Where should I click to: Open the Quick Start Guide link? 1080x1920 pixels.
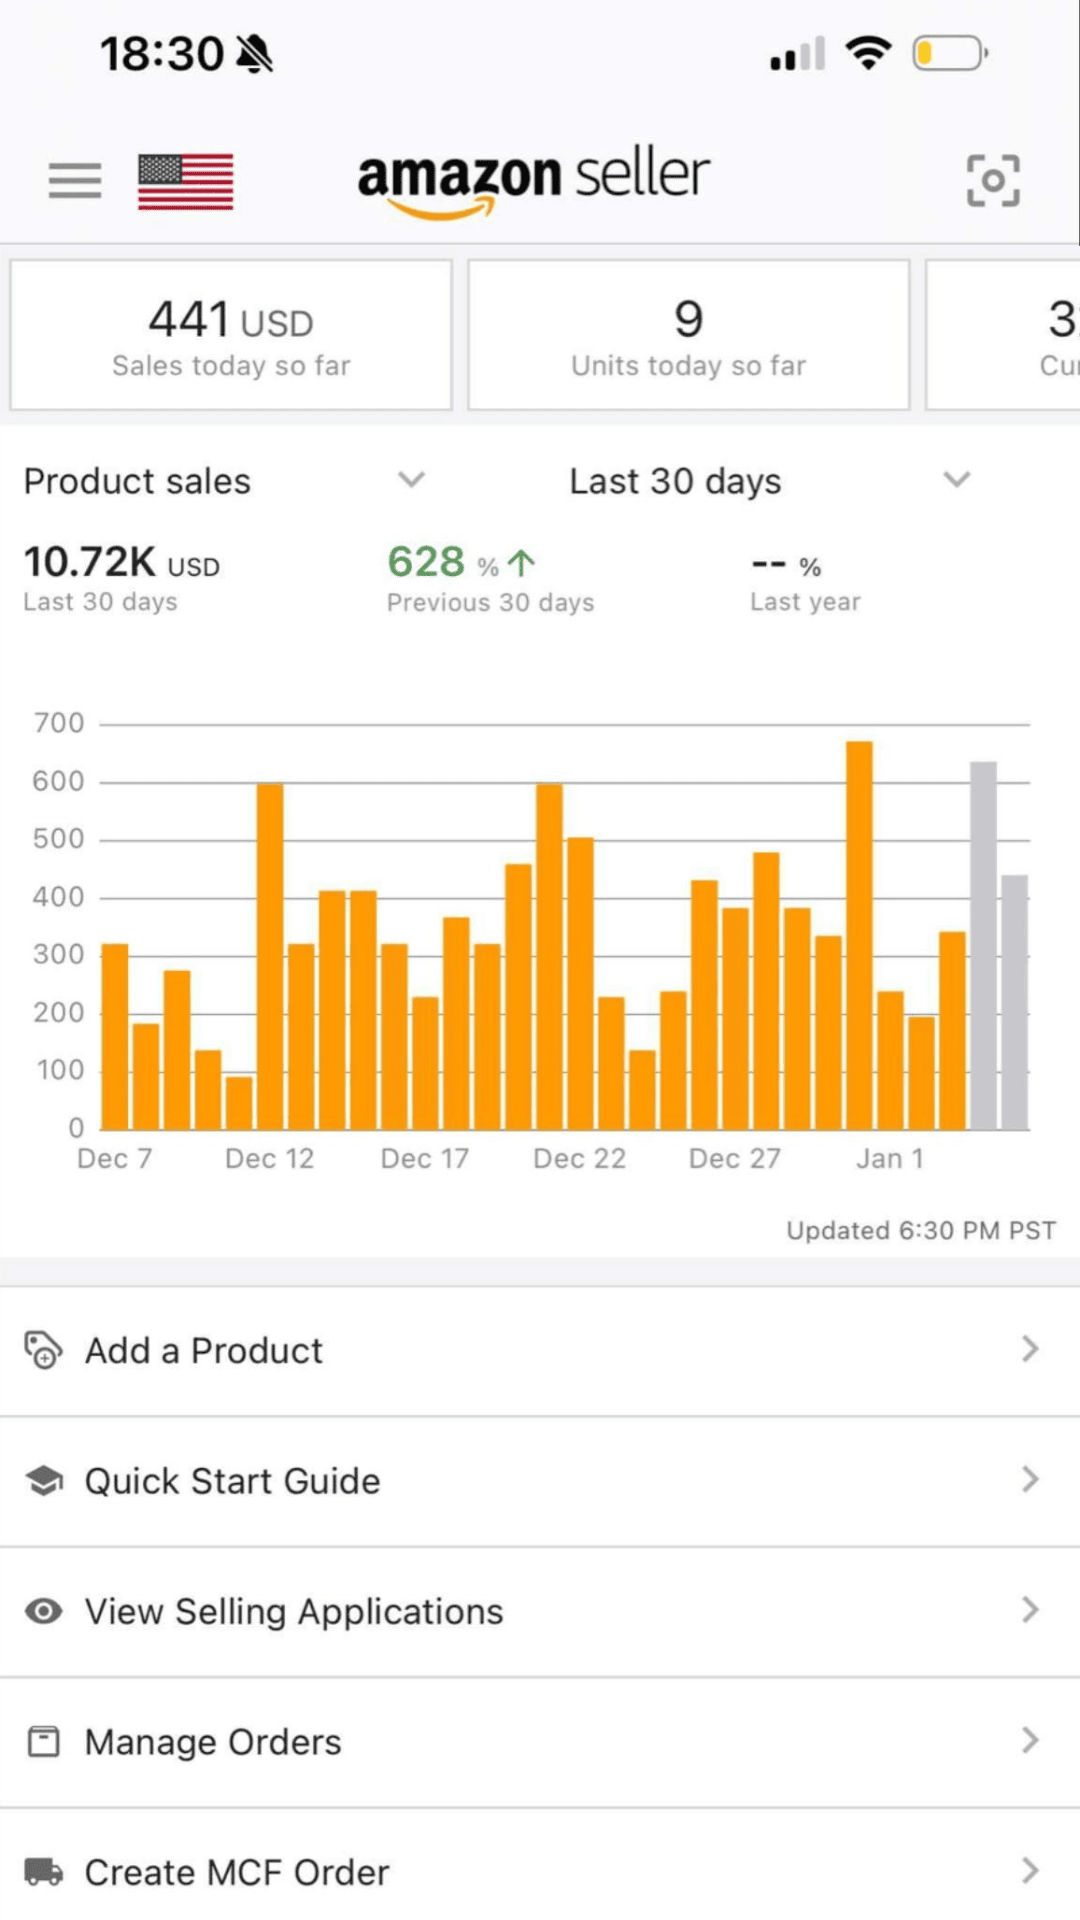pos(232,1480)
